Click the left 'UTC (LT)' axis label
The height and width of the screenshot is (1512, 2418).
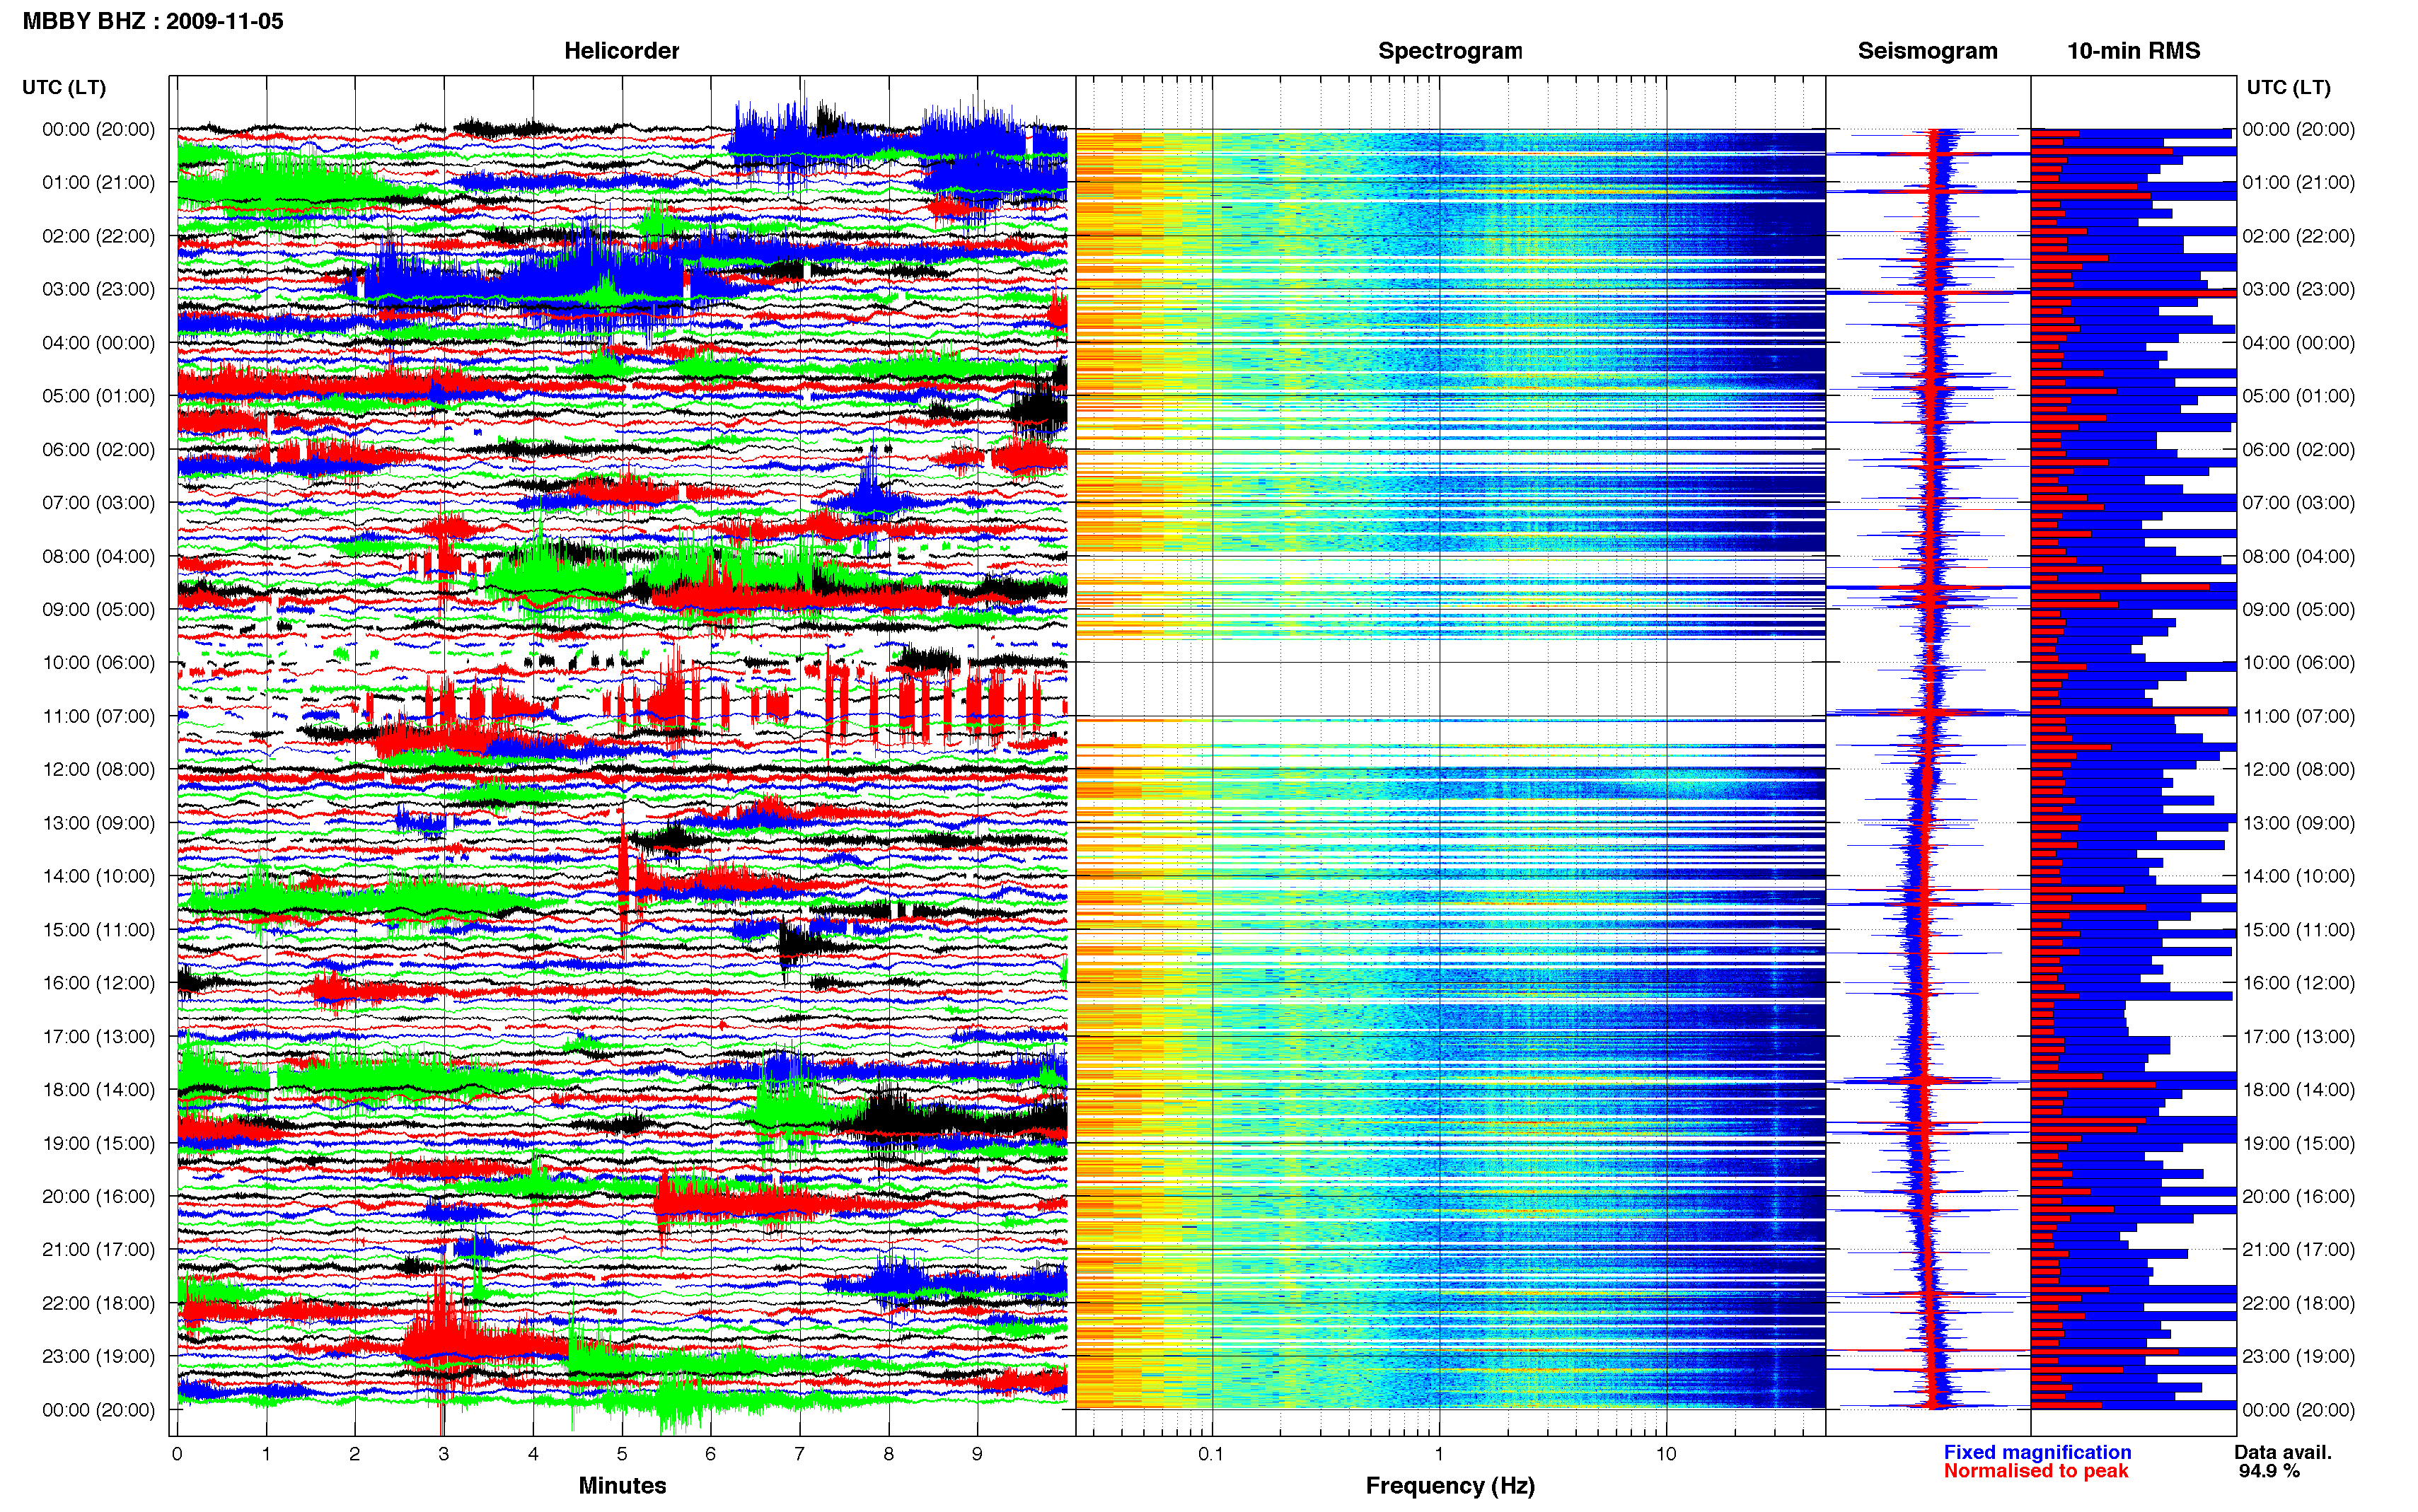click(x=64, y=88)
